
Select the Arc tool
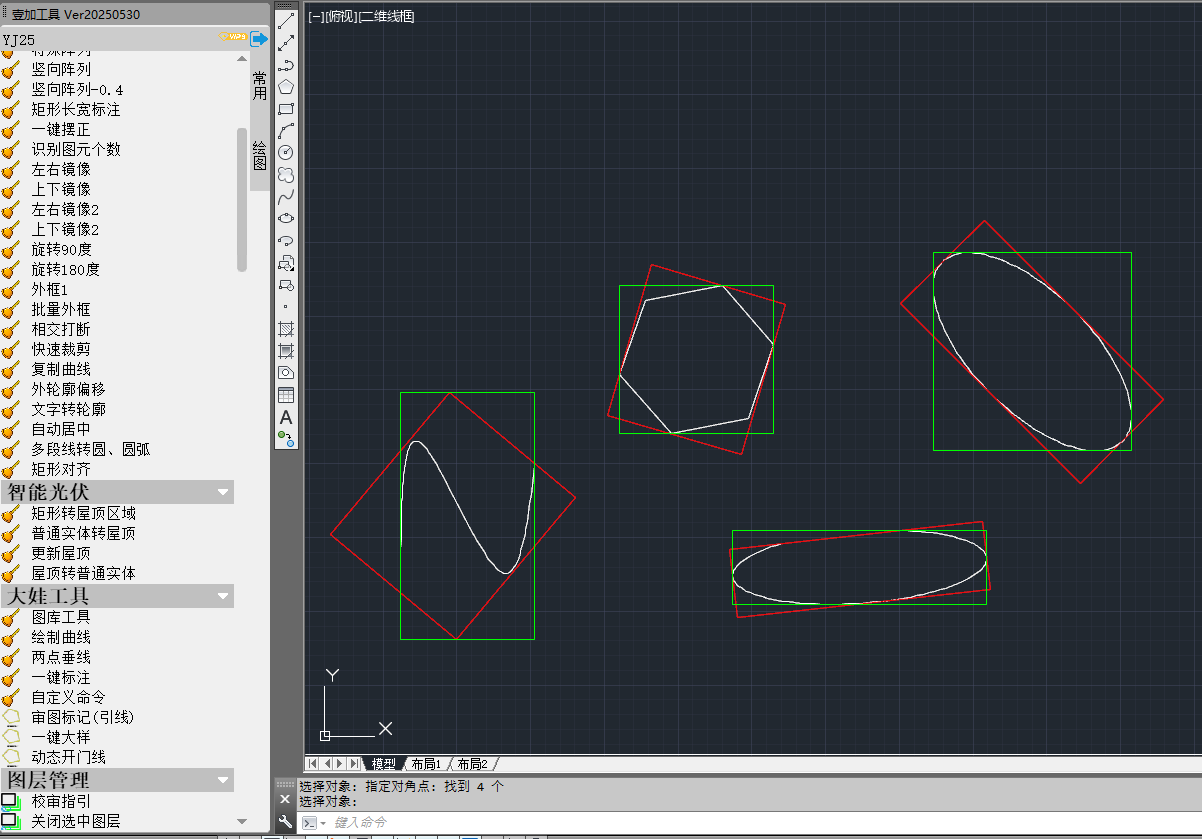click(286, 130)
